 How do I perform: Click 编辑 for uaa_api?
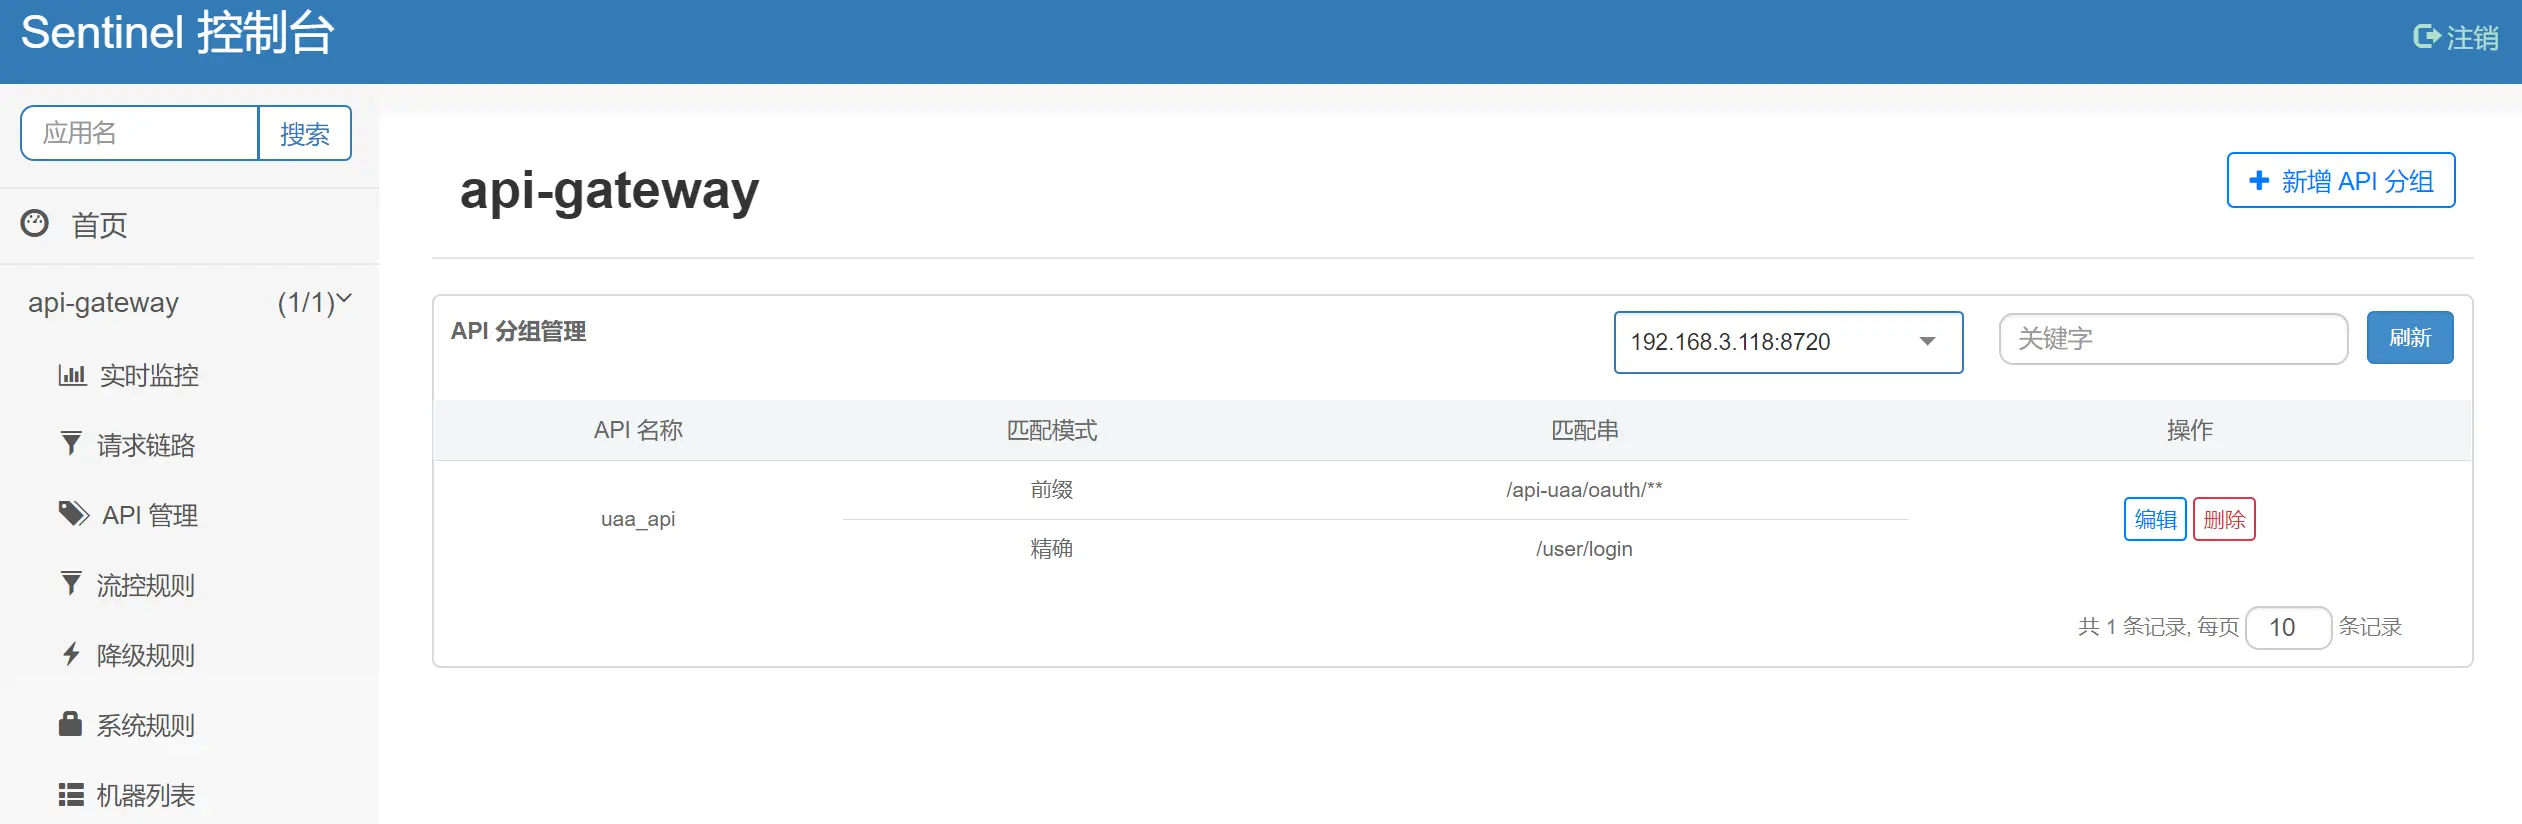pyautogui.click(x=2155, y=519)
